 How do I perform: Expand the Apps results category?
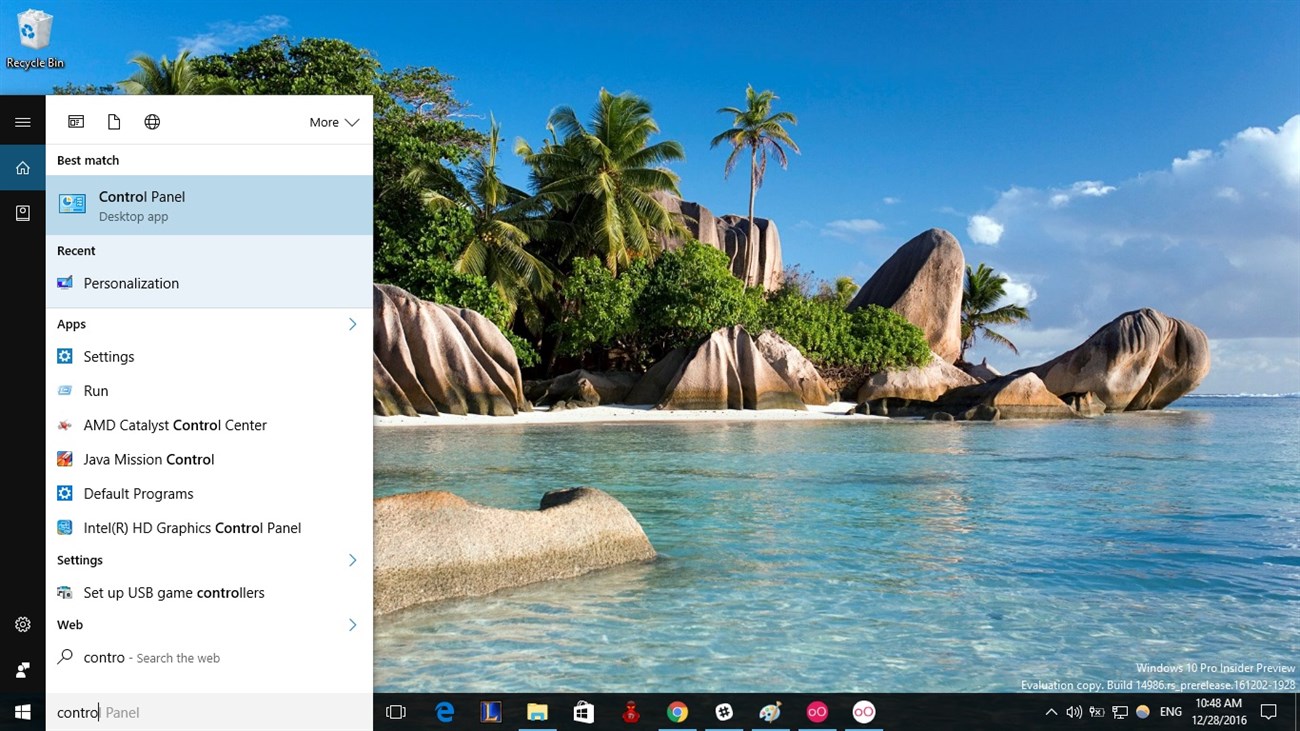pyautogui.click(x=352, y=324)
